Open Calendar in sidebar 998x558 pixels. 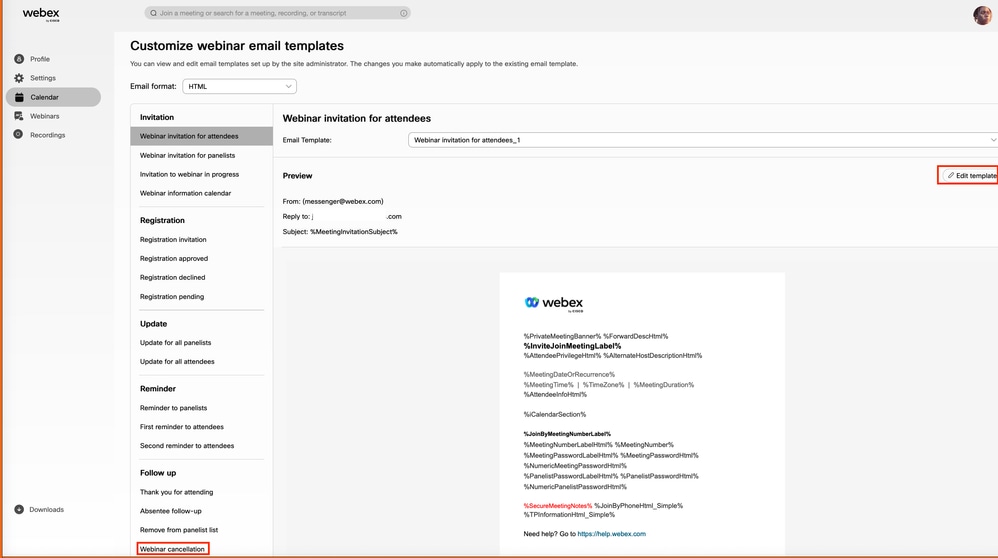(53, 97)
